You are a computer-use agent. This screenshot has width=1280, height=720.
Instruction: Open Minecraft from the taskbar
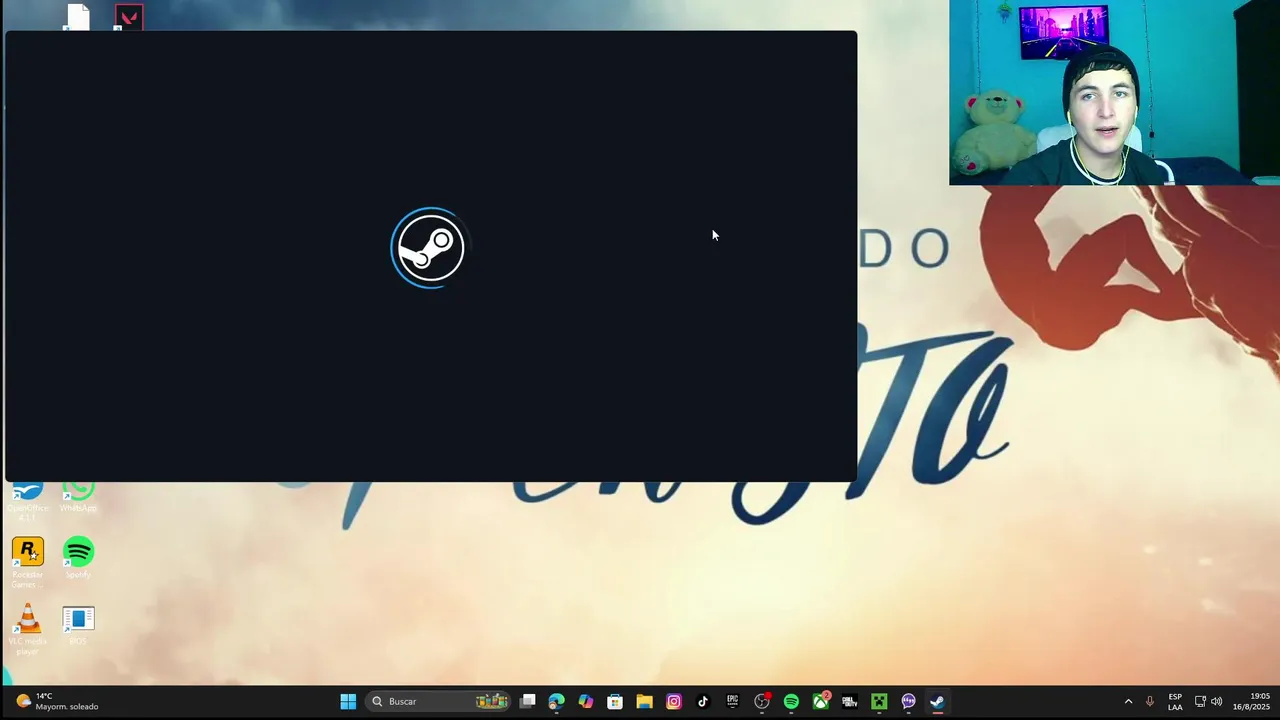[879, 702]
